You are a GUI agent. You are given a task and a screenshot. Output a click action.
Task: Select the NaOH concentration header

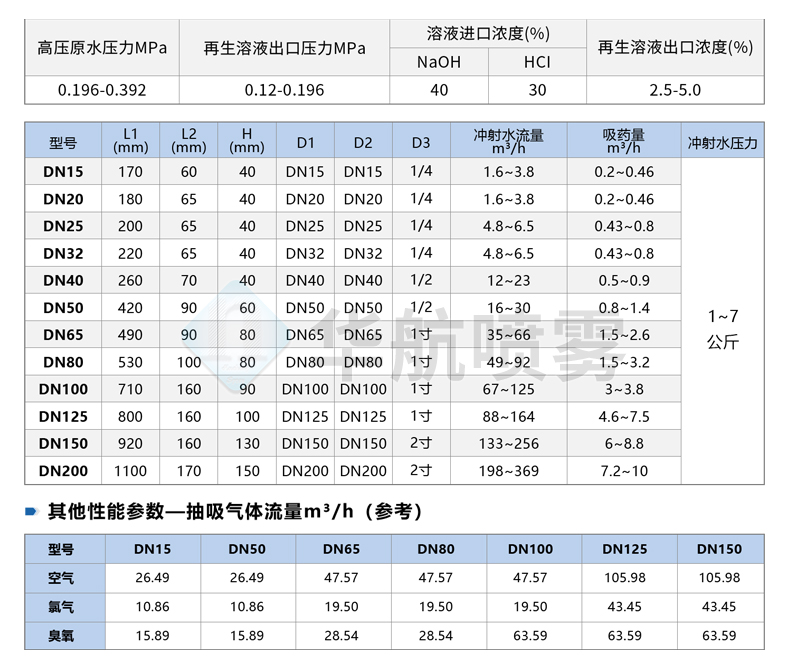pyautogui.click(x=439, y=62)
